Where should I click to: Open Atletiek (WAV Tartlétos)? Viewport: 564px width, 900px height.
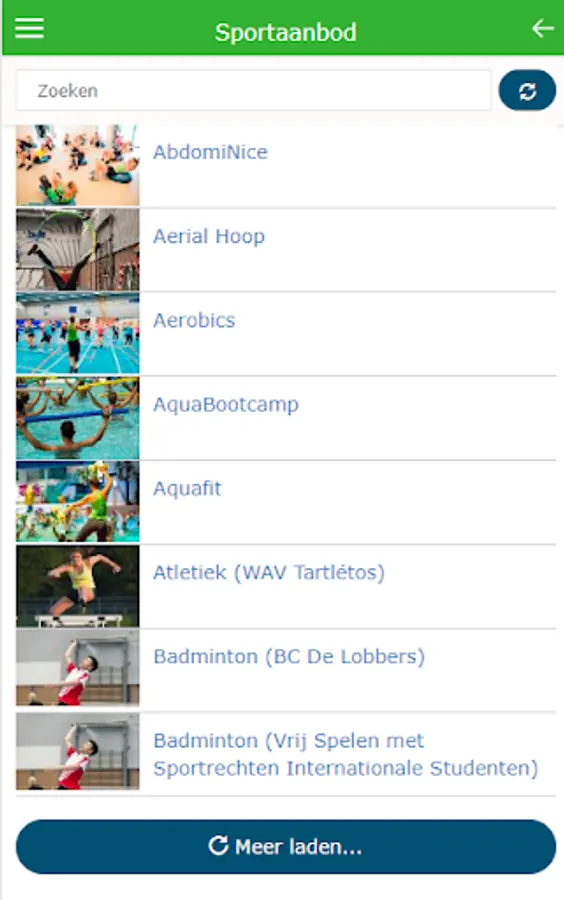coord(269,573)
